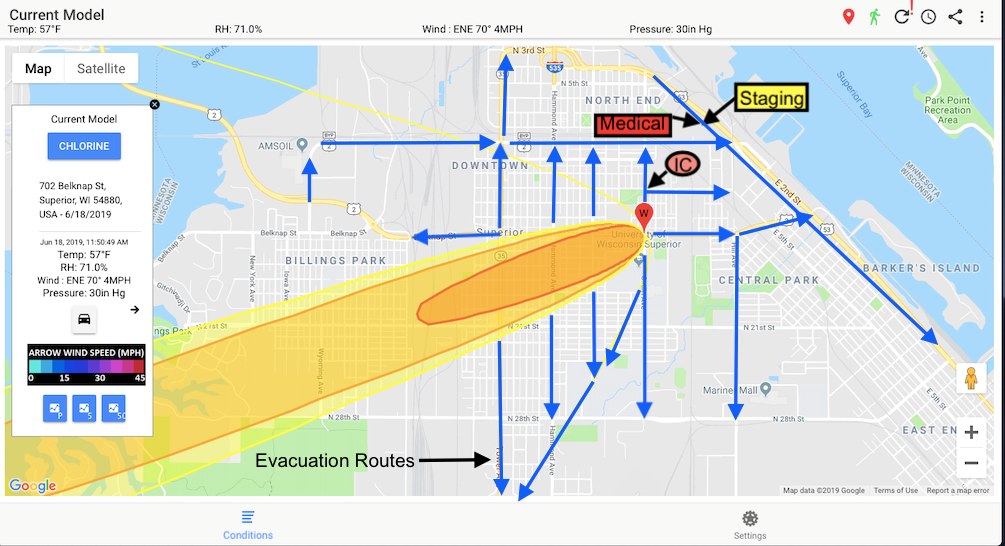Click 'NORTH END' map label
1005x546 pixels.
coord(623,101)
